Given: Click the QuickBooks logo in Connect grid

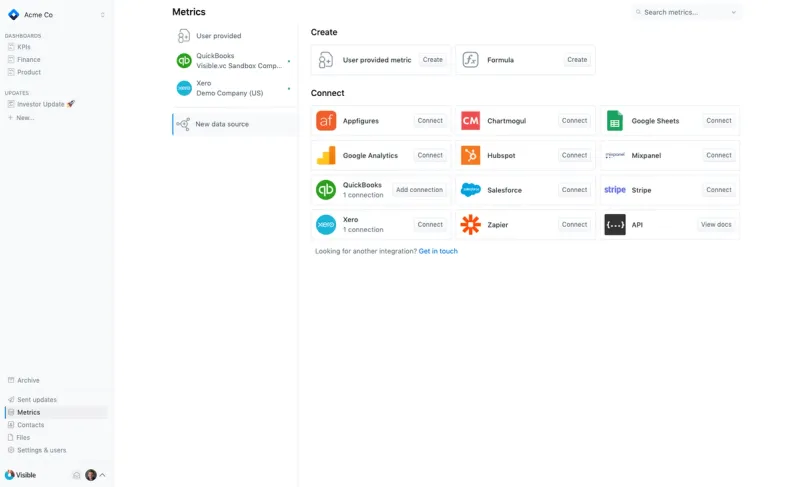Looking at the screenshot, I should pos(326,190).
